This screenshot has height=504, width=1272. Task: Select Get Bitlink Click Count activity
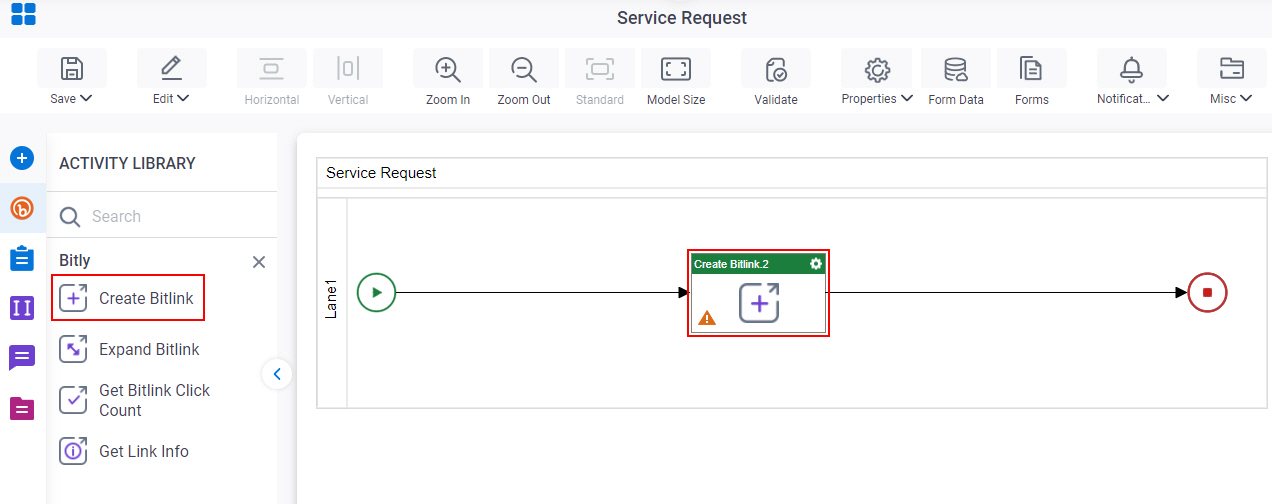136,400
